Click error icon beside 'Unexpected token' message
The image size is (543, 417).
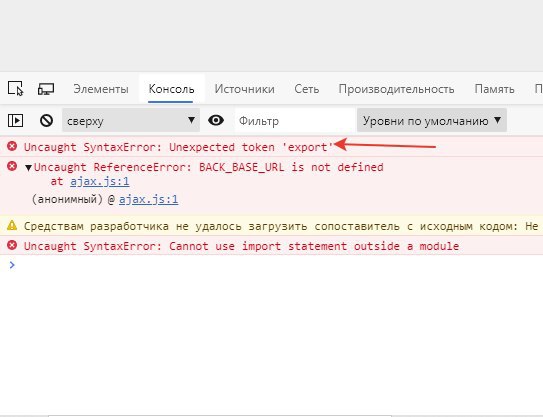point(12,146)
